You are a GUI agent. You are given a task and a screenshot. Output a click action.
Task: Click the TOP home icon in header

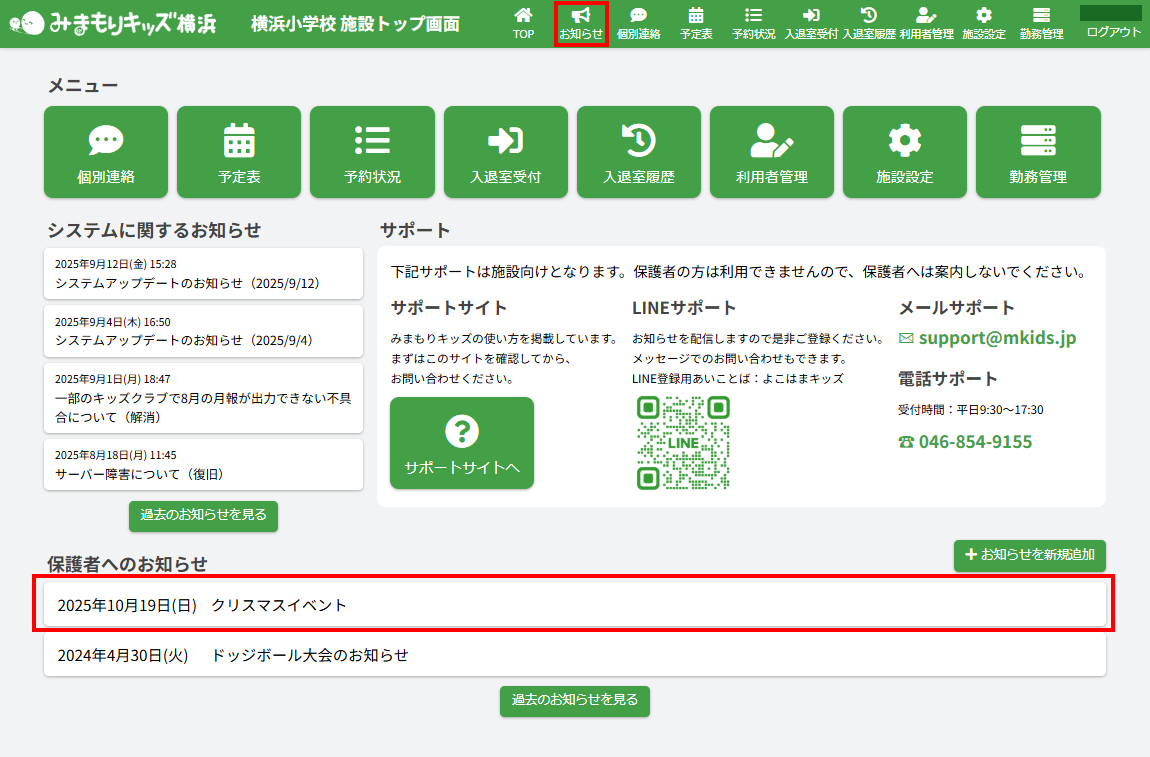click(x=523, y=23)
